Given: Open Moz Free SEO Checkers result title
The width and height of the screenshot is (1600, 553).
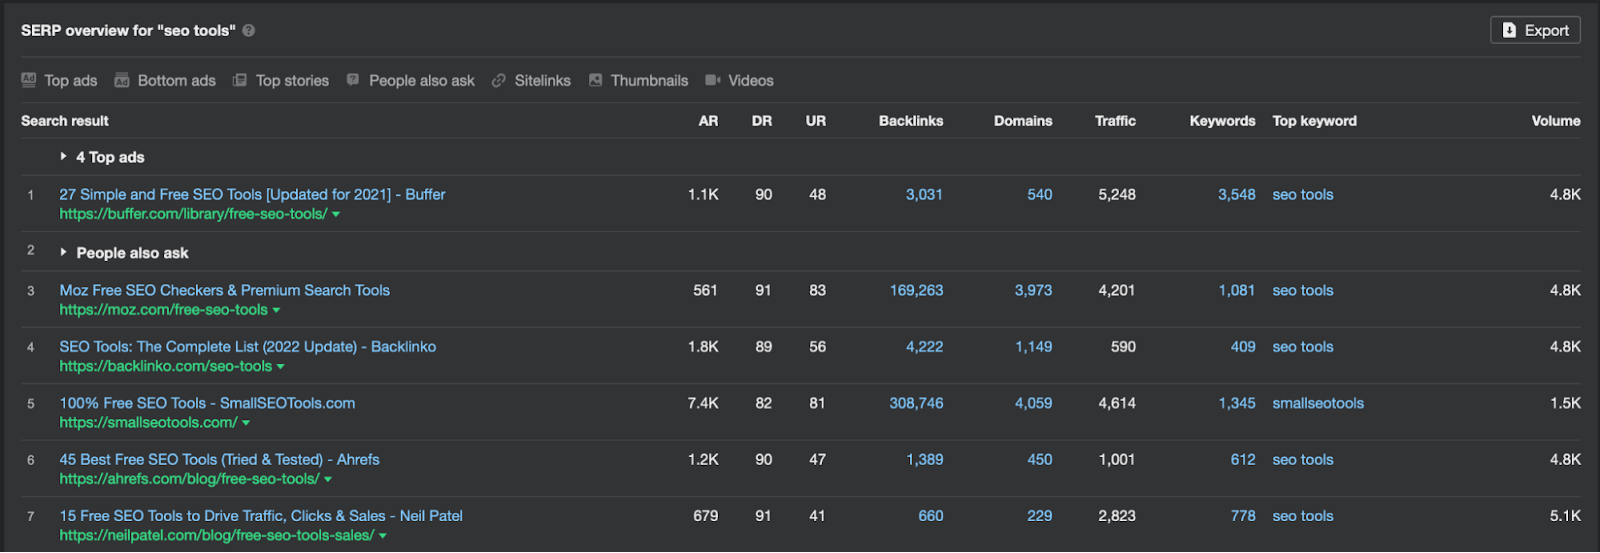Looking at the screenshot, I should point(225,290).
